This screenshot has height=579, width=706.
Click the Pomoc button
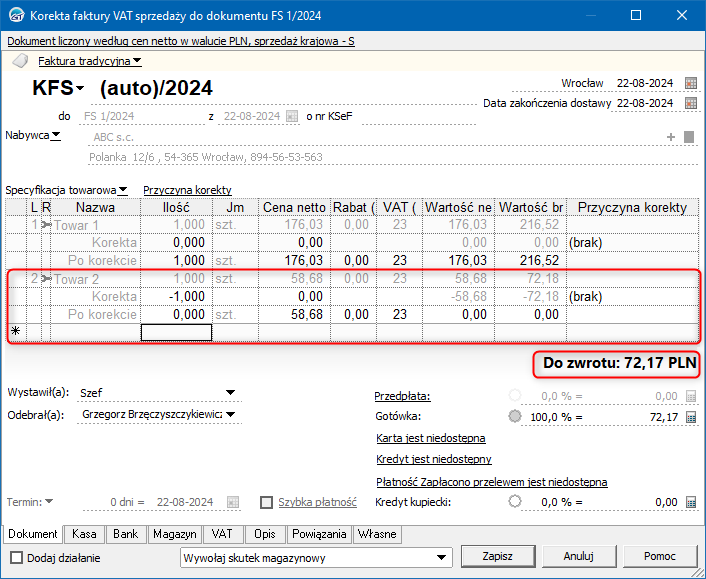(x=660, y=556)
